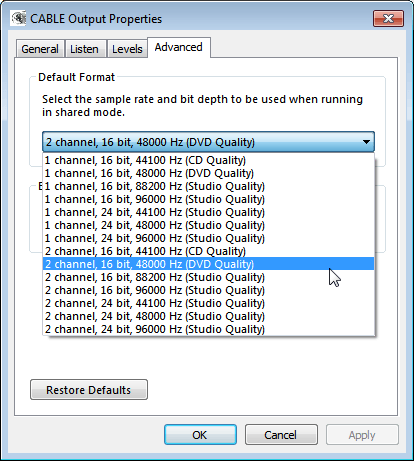Select 1 channel, 16 bit, 96000 Hz option
Viewport: 414px width, 461px height.
[x=209, y=199]
